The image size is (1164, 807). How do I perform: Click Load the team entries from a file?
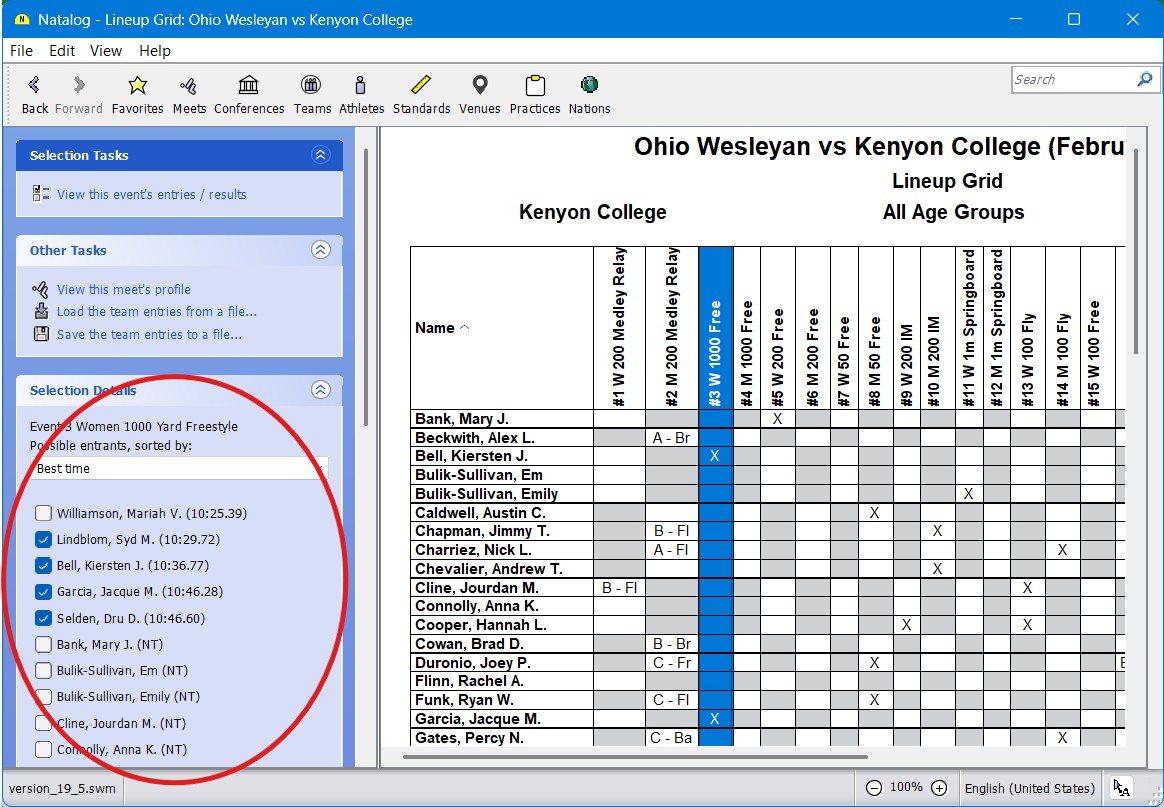pos(156,312)
